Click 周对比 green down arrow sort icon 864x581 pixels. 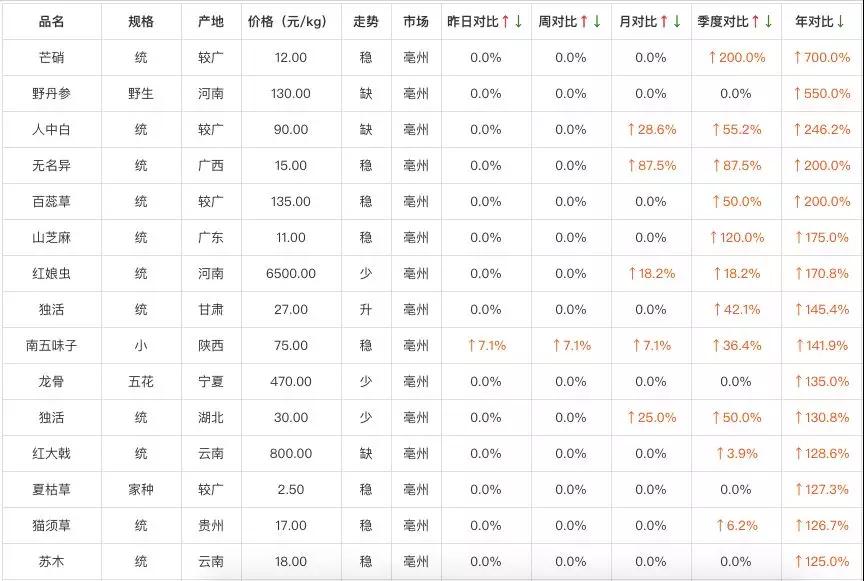pos(597,22)
